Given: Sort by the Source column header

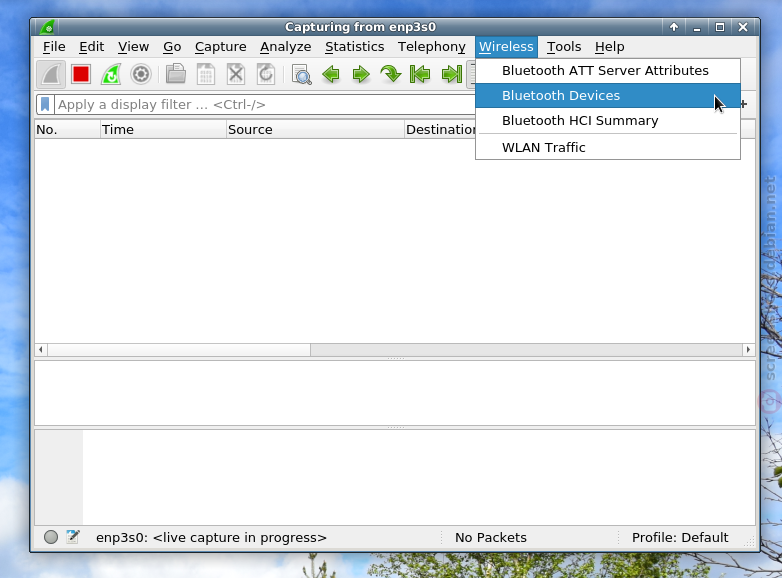Looking at the screenshot, I should tap(315, 130).
